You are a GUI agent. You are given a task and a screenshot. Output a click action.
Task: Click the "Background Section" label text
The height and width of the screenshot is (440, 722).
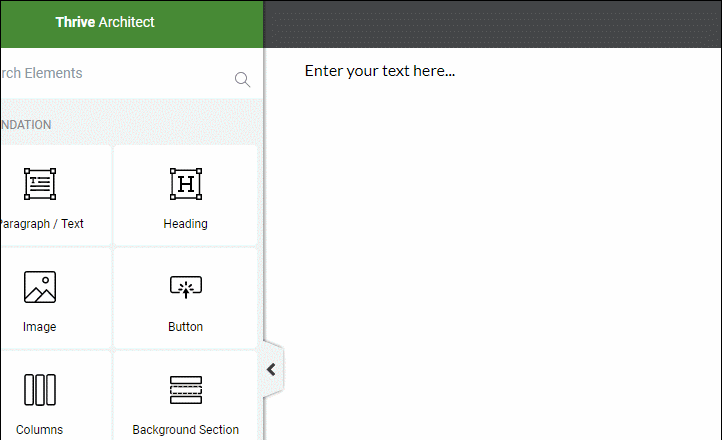coord(185,430)
